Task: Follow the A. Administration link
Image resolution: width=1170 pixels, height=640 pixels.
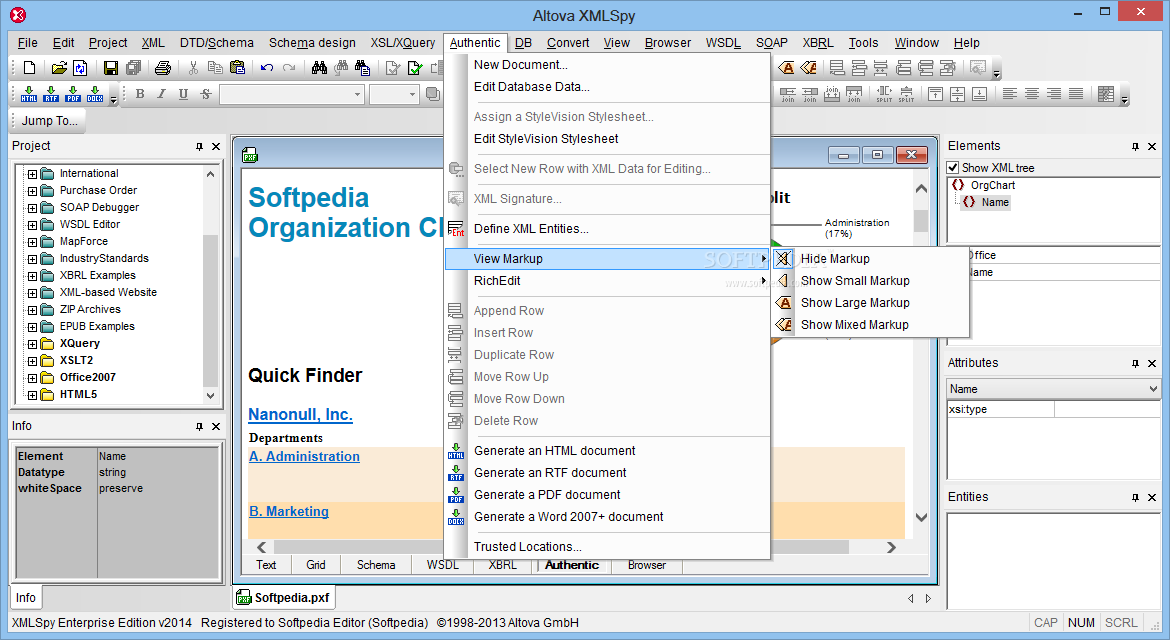Action: (x=304, y=457)
